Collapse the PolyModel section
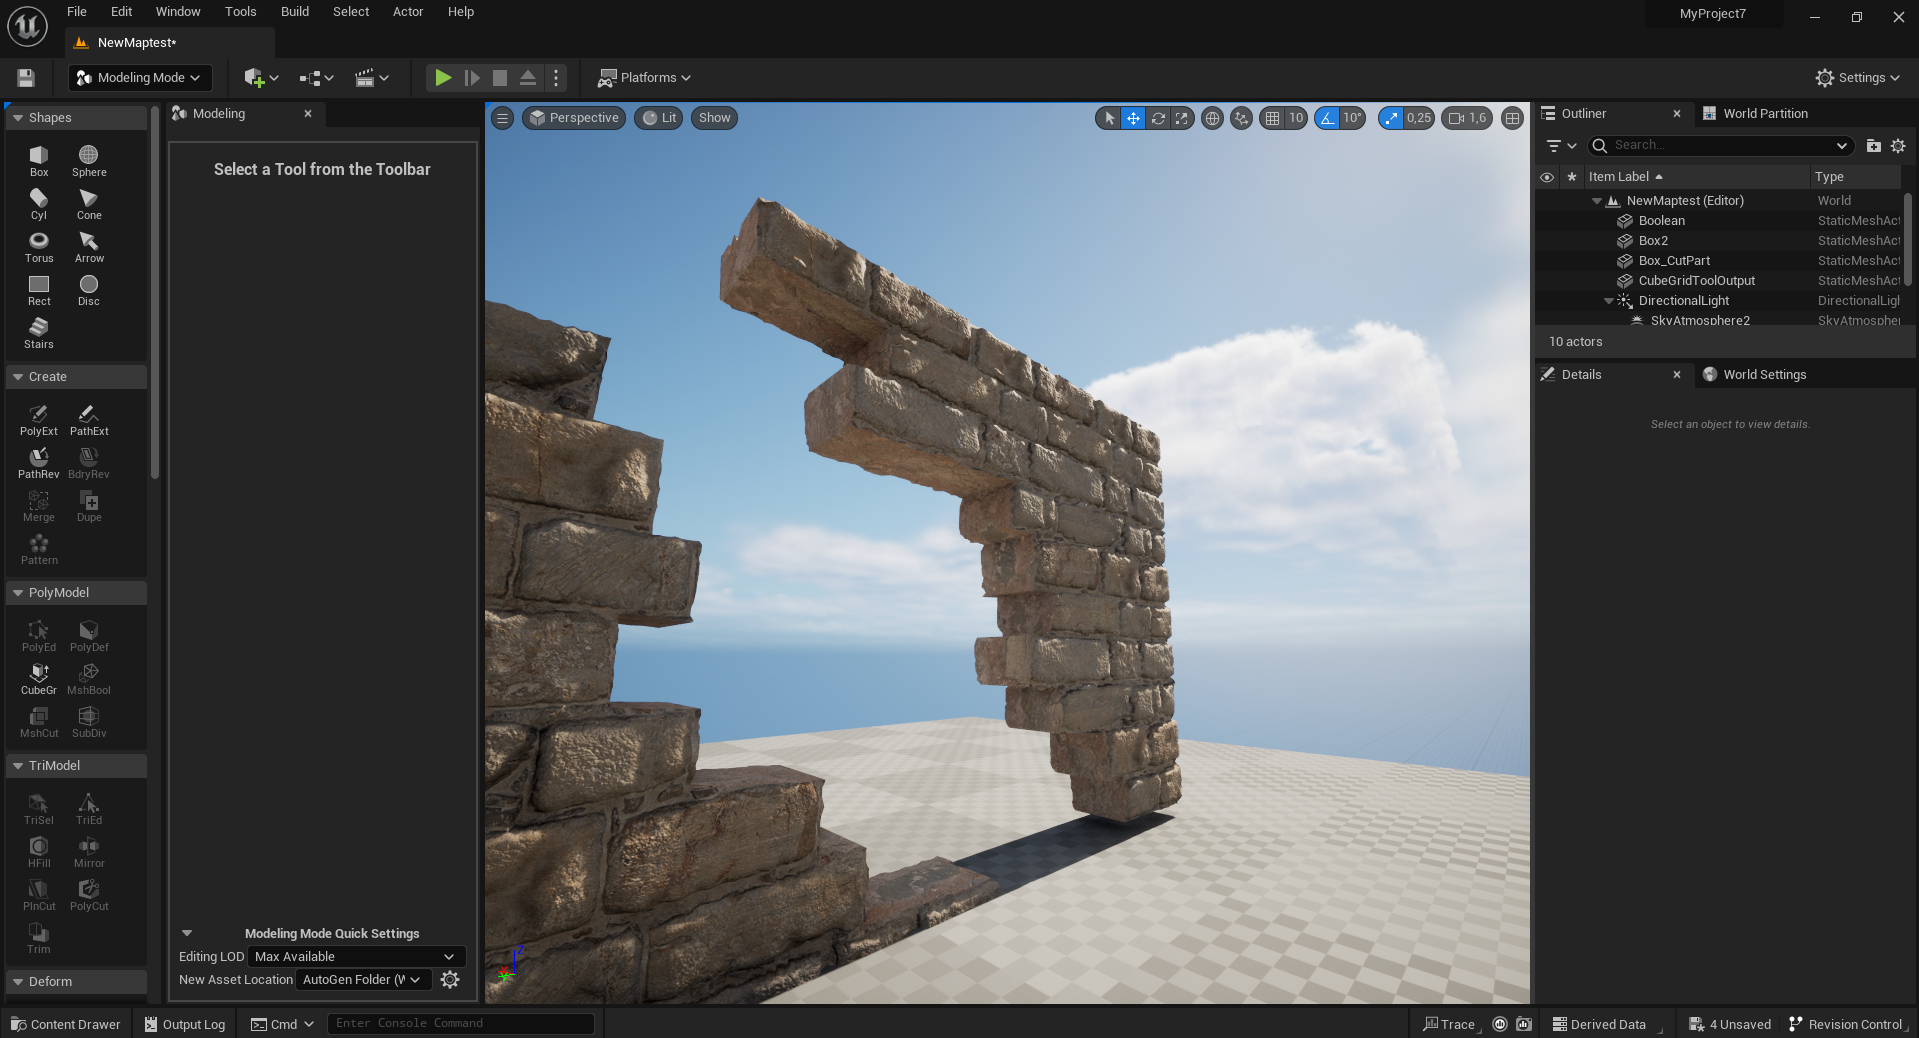 (18, 593)
